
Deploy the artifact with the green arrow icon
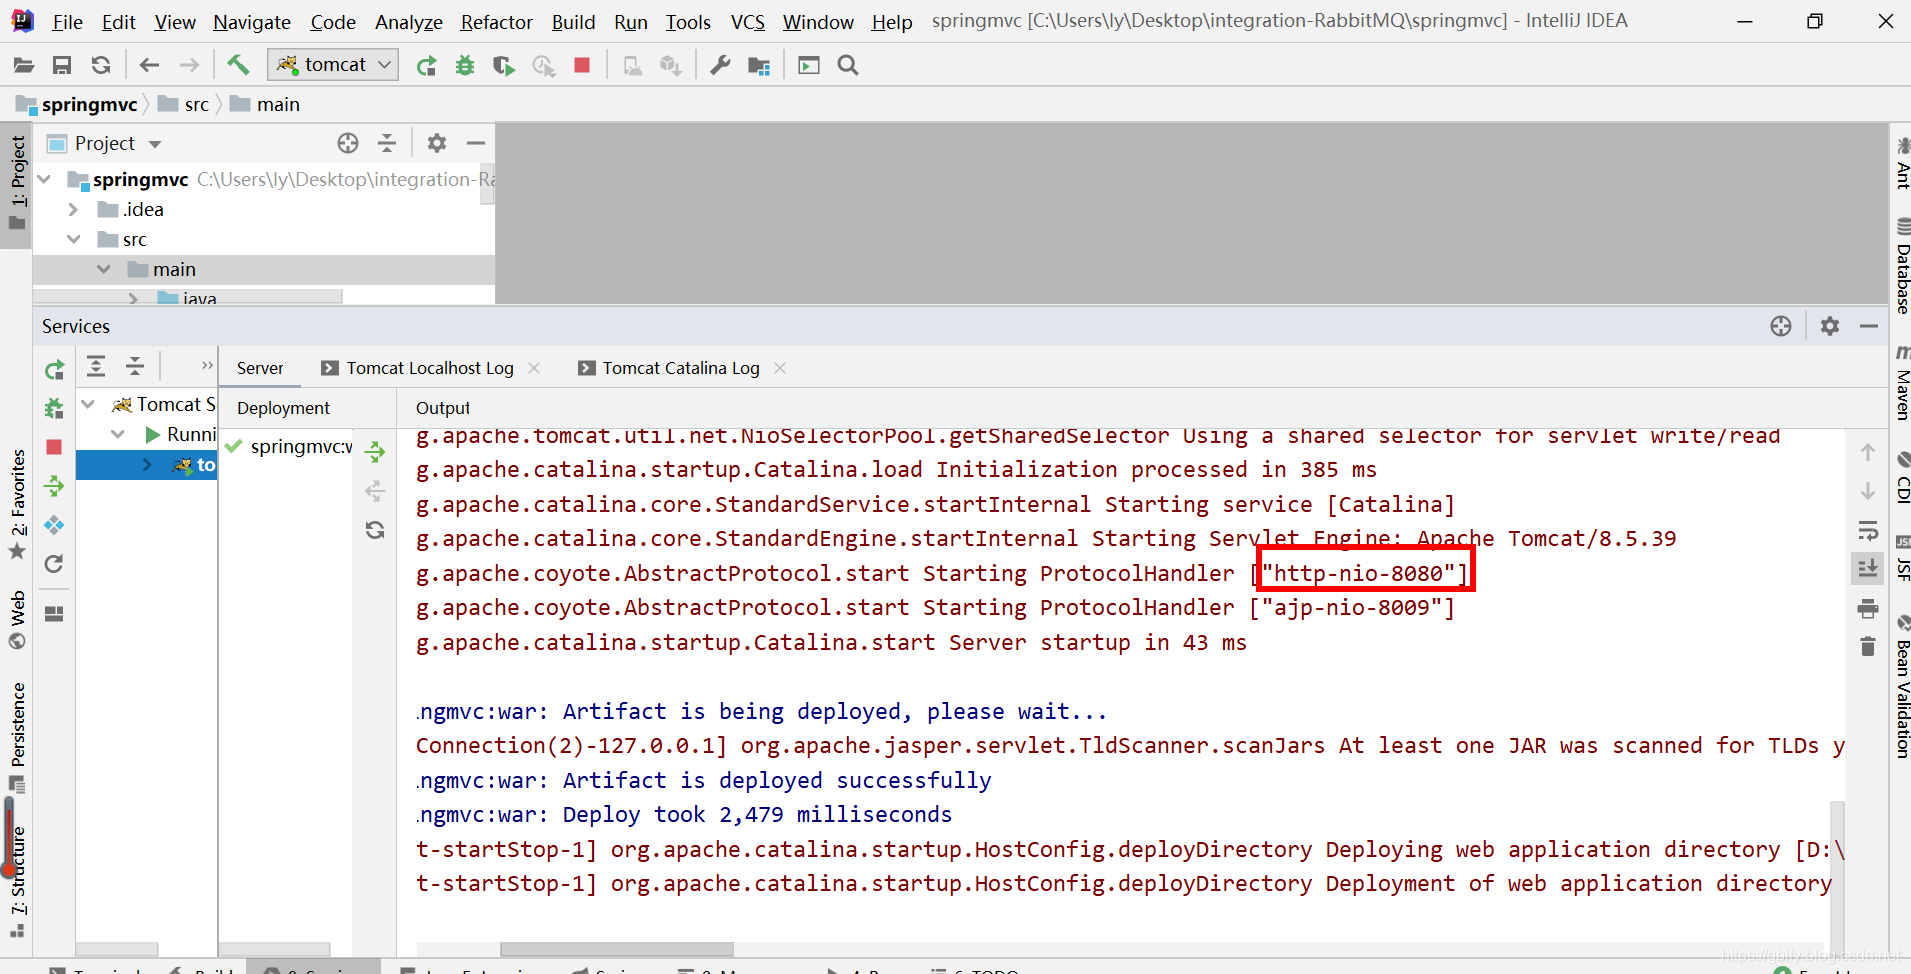375,452
